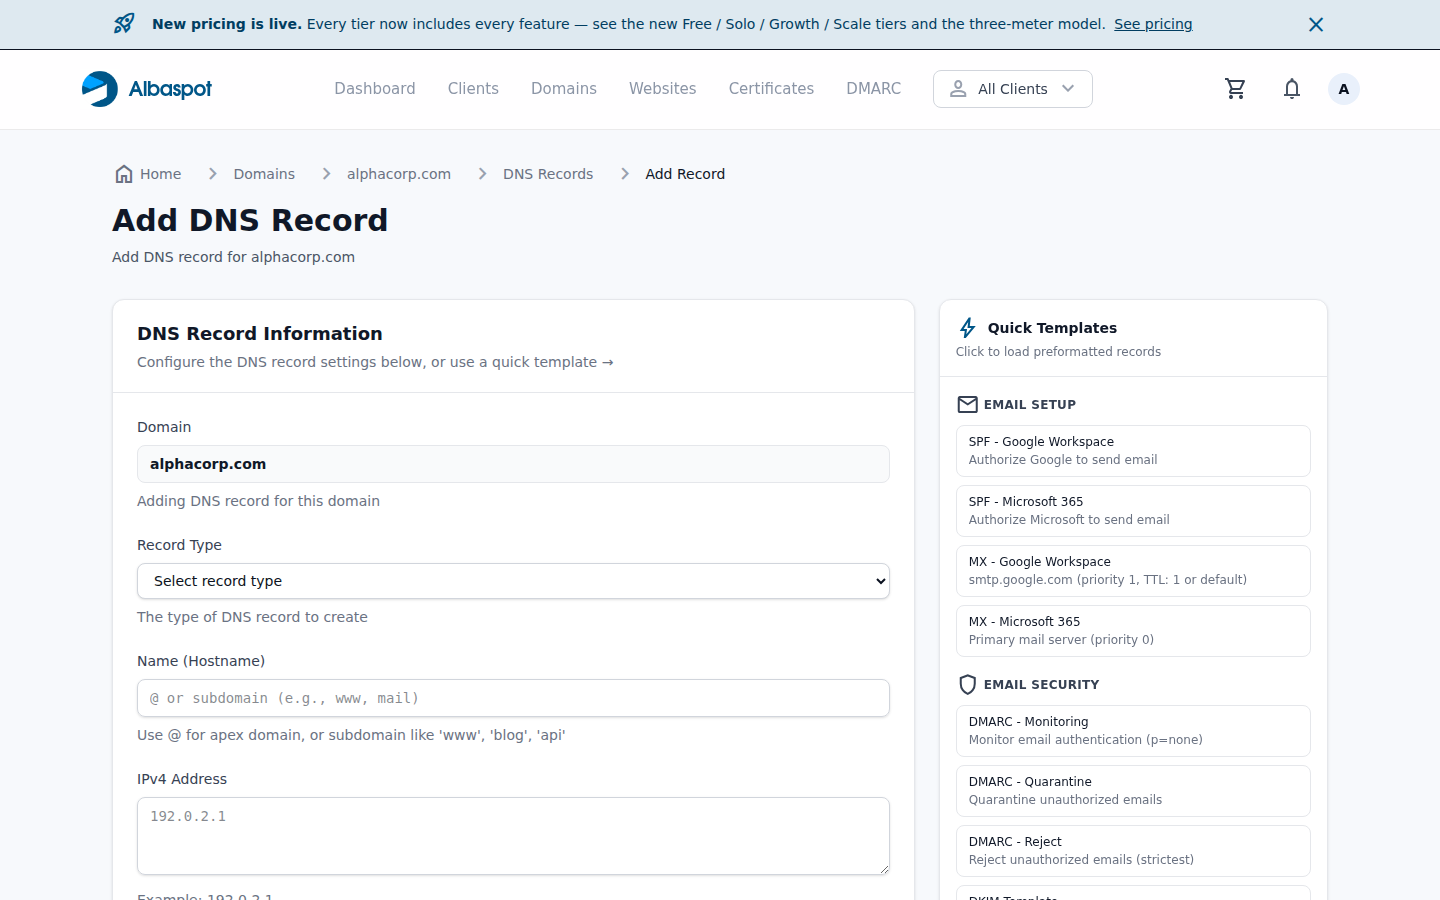Load the SPF - Google Workspace template
The height and width of the screenshot is (900, 1440).
point(1133,451)
